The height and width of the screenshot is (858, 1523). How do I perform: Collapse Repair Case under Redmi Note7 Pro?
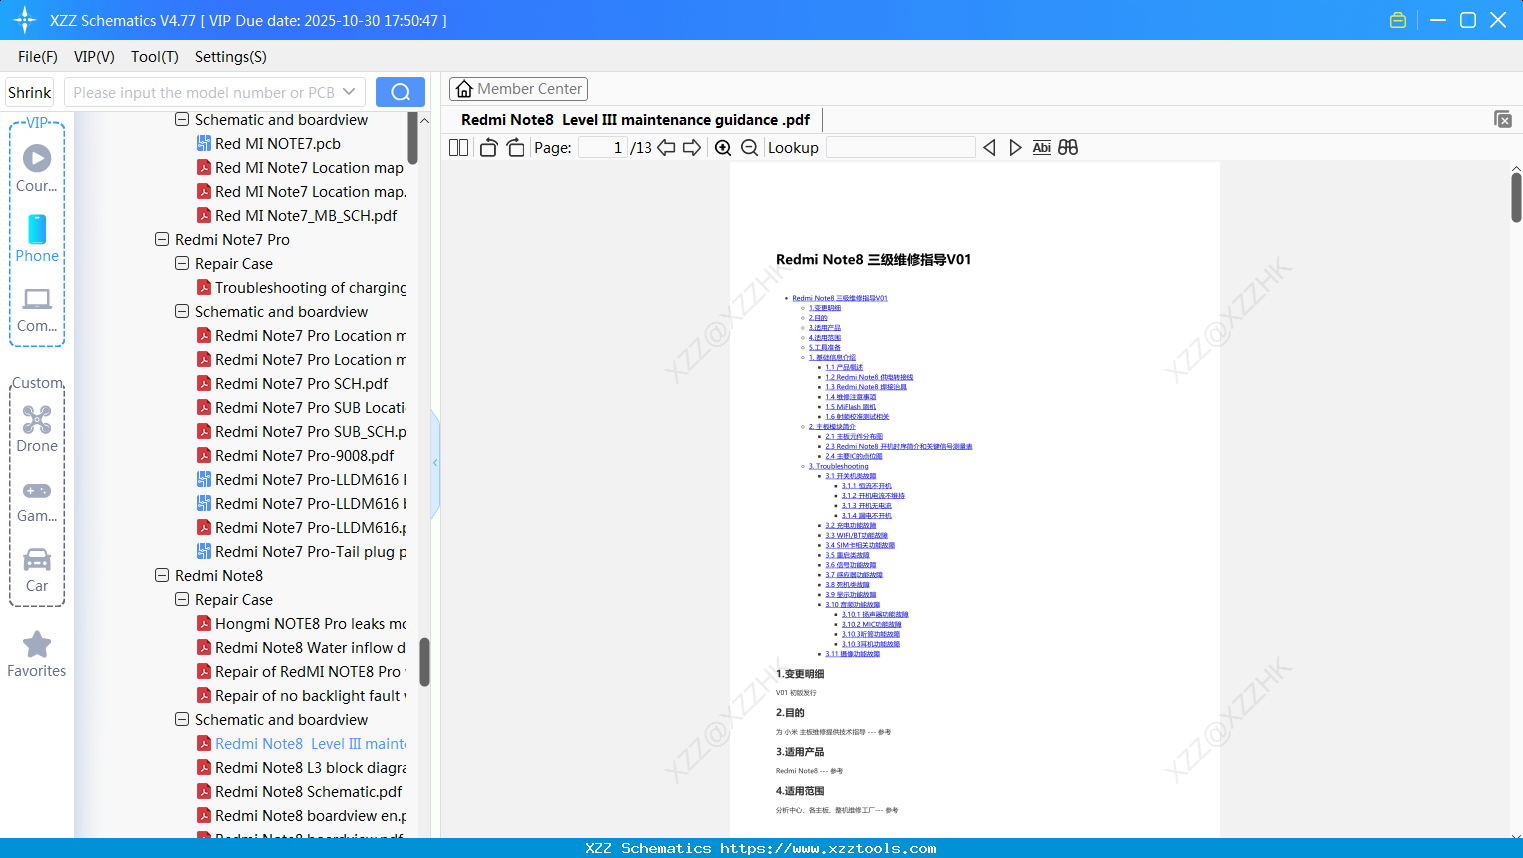point(182,264)
